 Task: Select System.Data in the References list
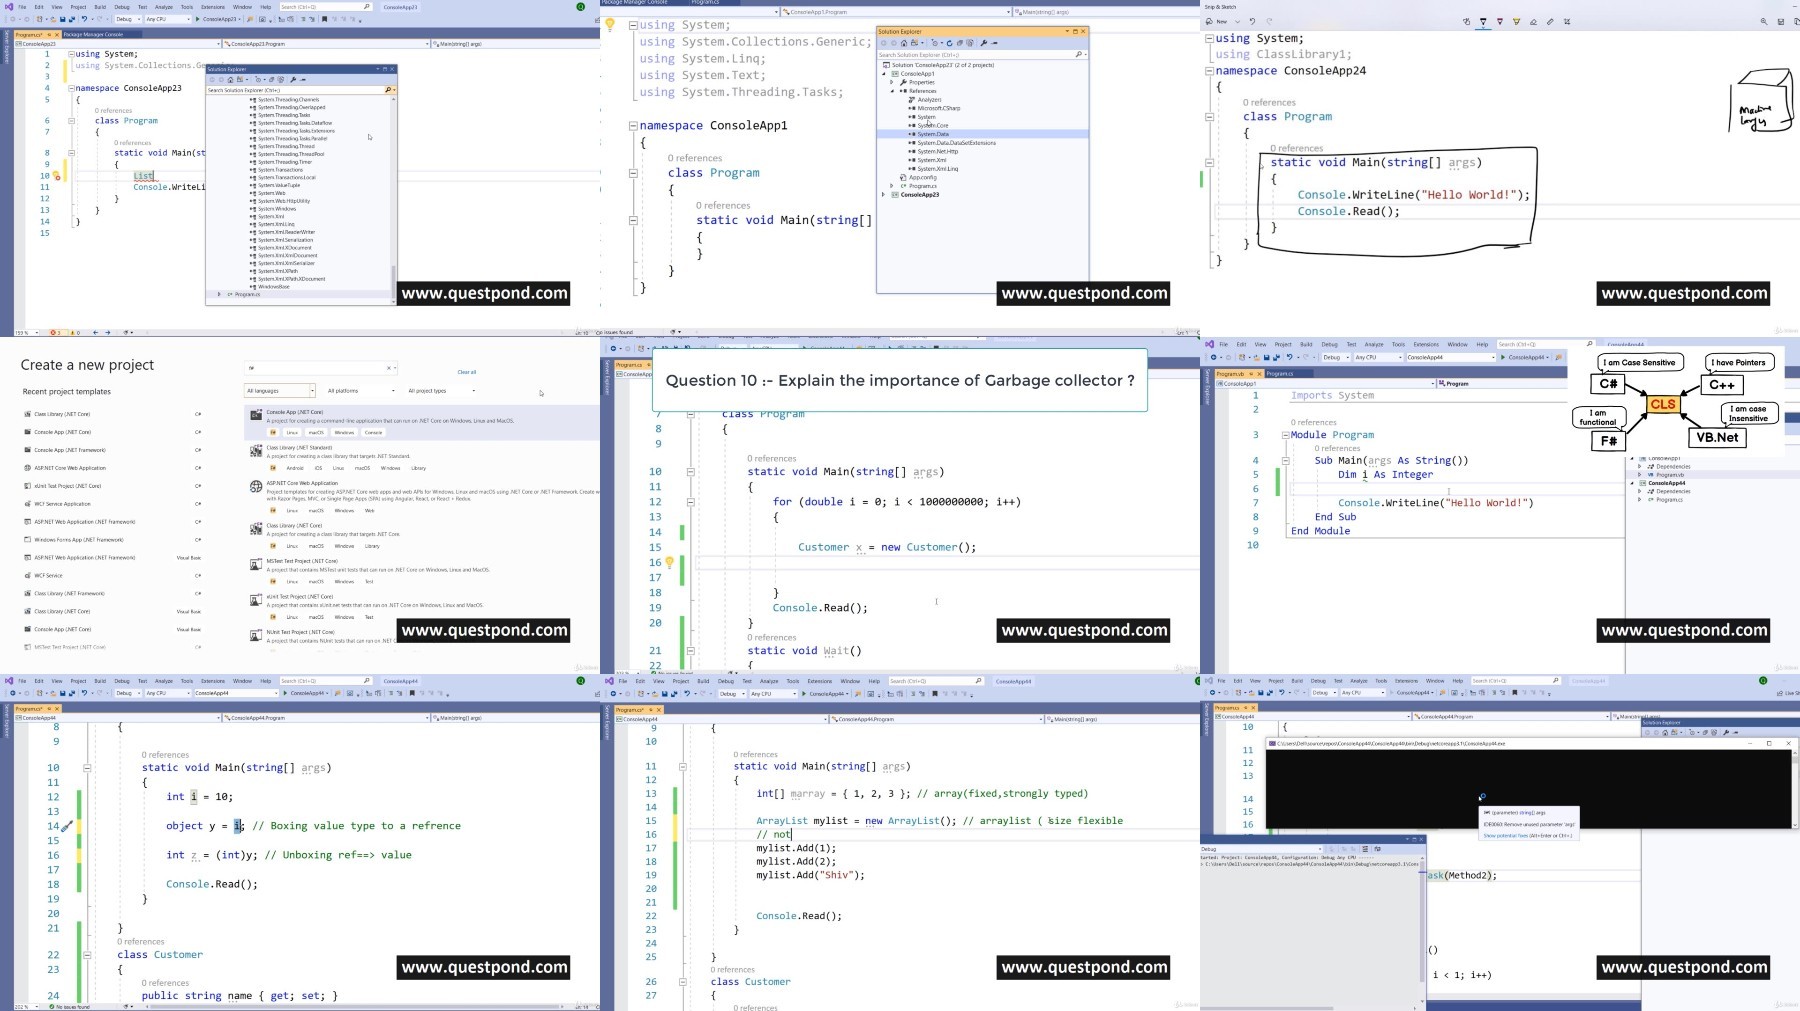(x=933, y=134)
